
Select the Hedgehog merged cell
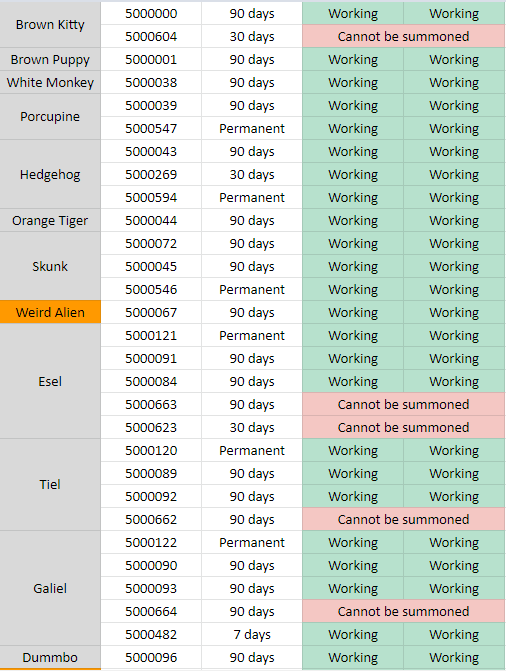coord(50,175)
